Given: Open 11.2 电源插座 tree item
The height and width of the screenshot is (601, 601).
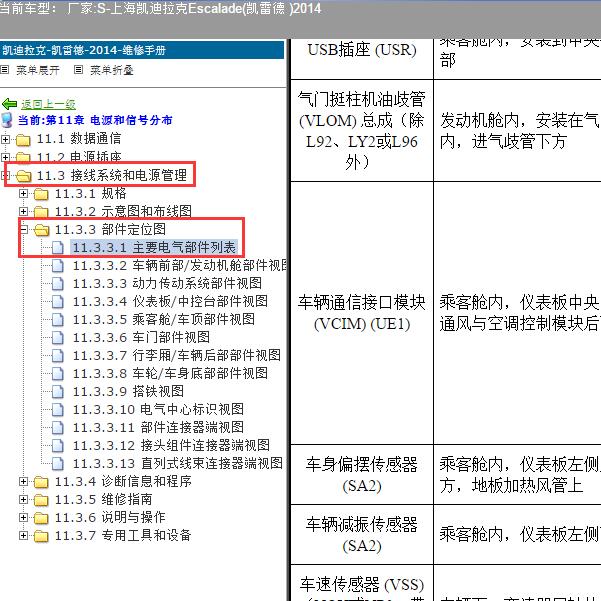Looking at the screenshot, I should [79, 157].
